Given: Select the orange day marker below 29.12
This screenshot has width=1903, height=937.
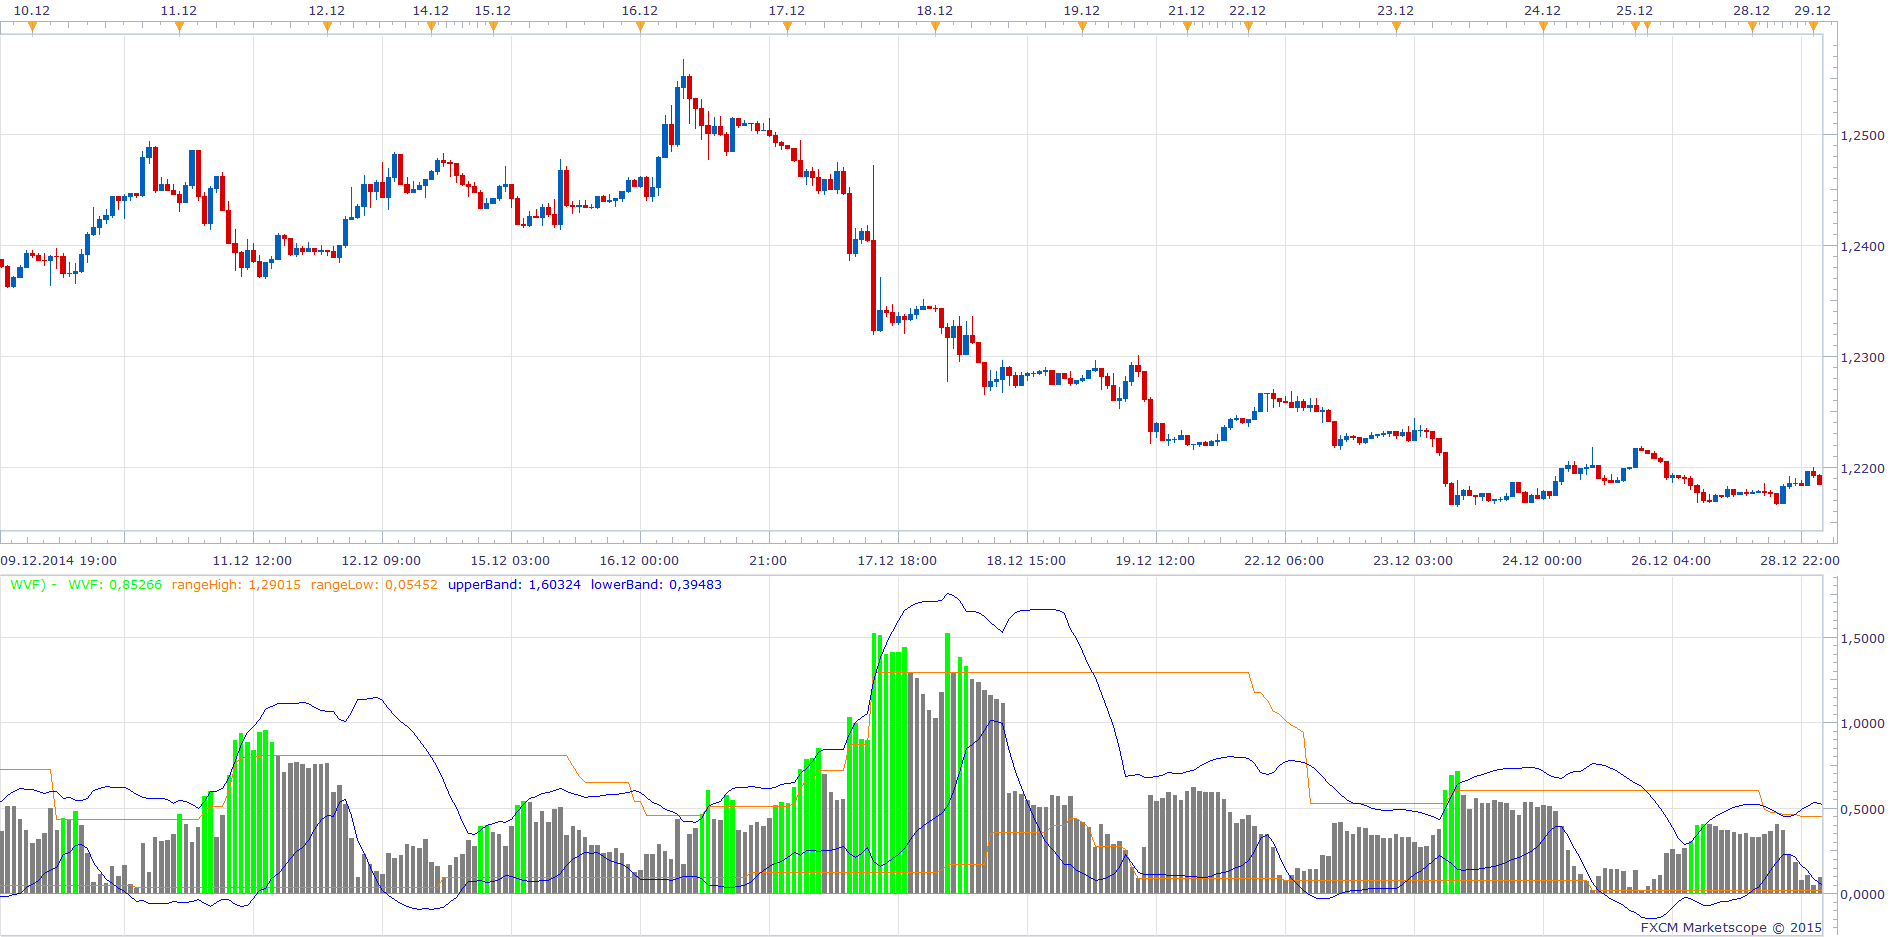Looking at the screenshot, I should (x=1813, y=28).
